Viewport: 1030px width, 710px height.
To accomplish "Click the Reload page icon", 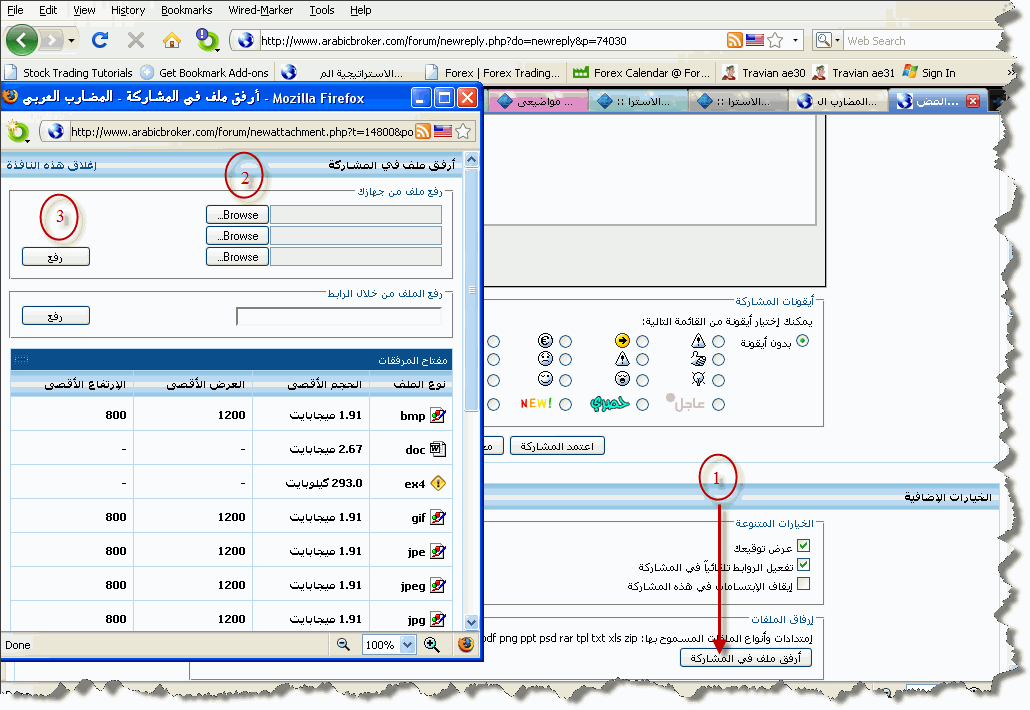I will click(99, 40).
